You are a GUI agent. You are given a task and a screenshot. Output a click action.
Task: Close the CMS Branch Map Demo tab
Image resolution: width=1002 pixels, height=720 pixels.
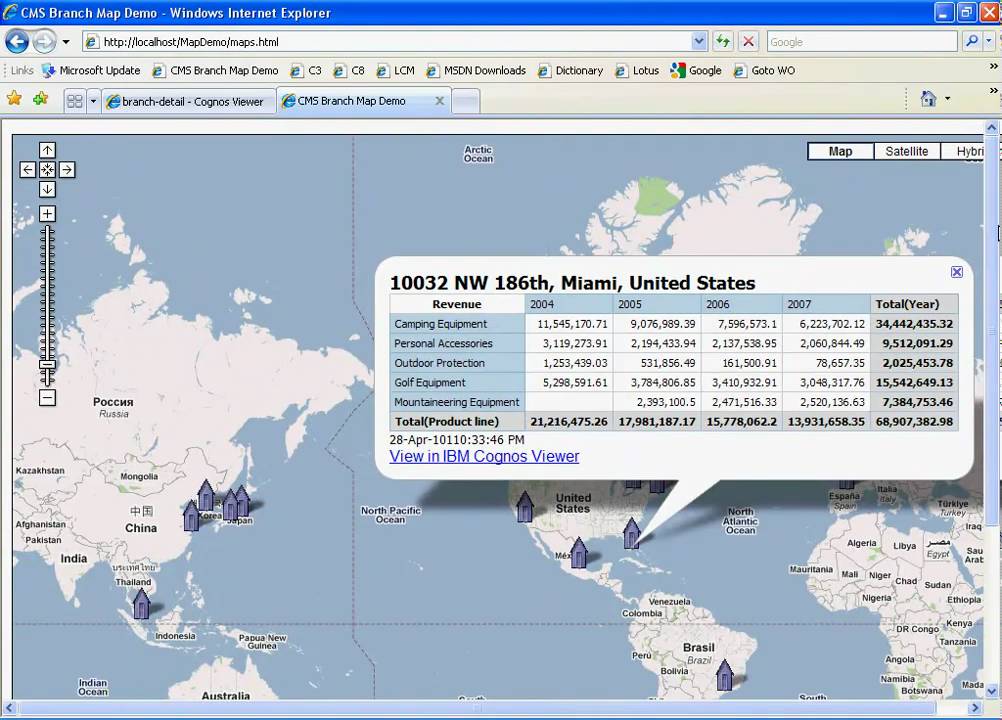tap(440, 101)
